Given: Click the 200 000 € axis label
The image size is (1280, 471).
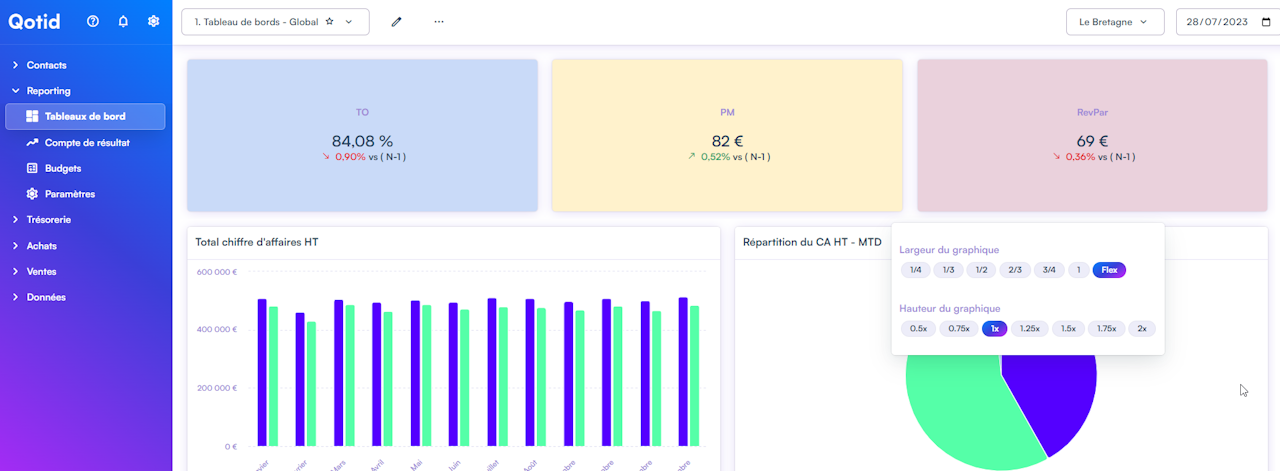Looking at the screenshot, I should point(216,388).
